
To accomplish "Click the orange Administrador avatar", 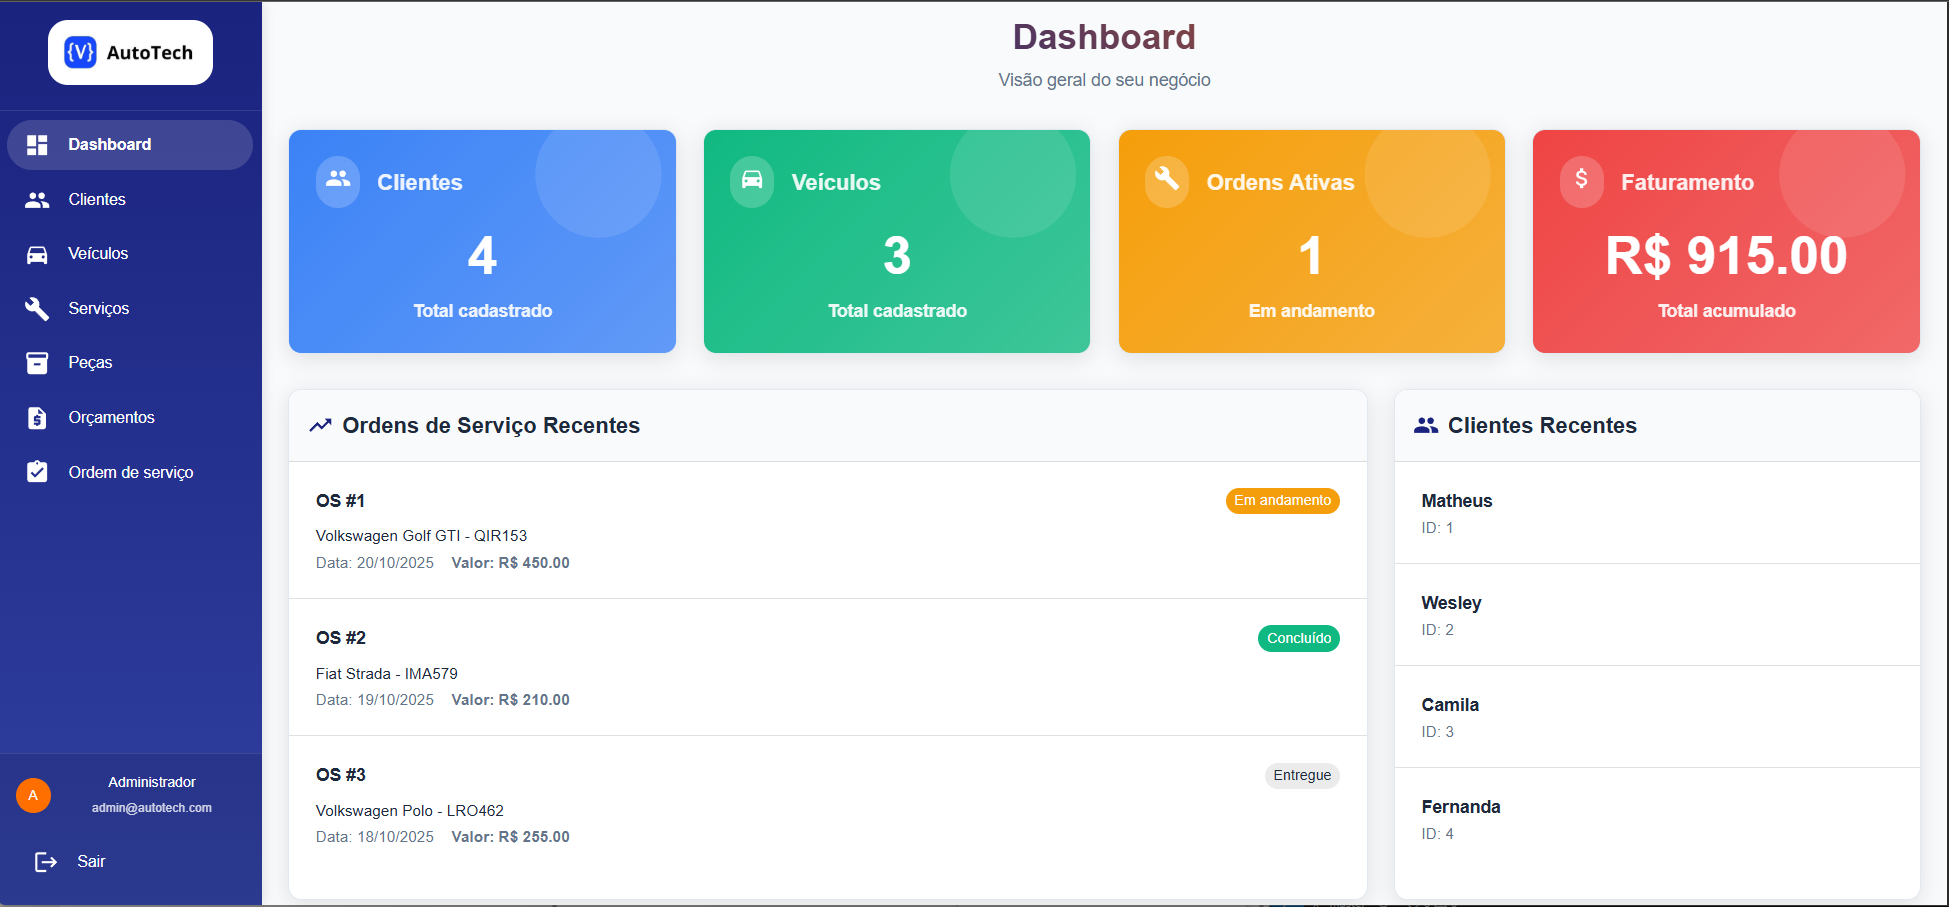I will point(33,796).
